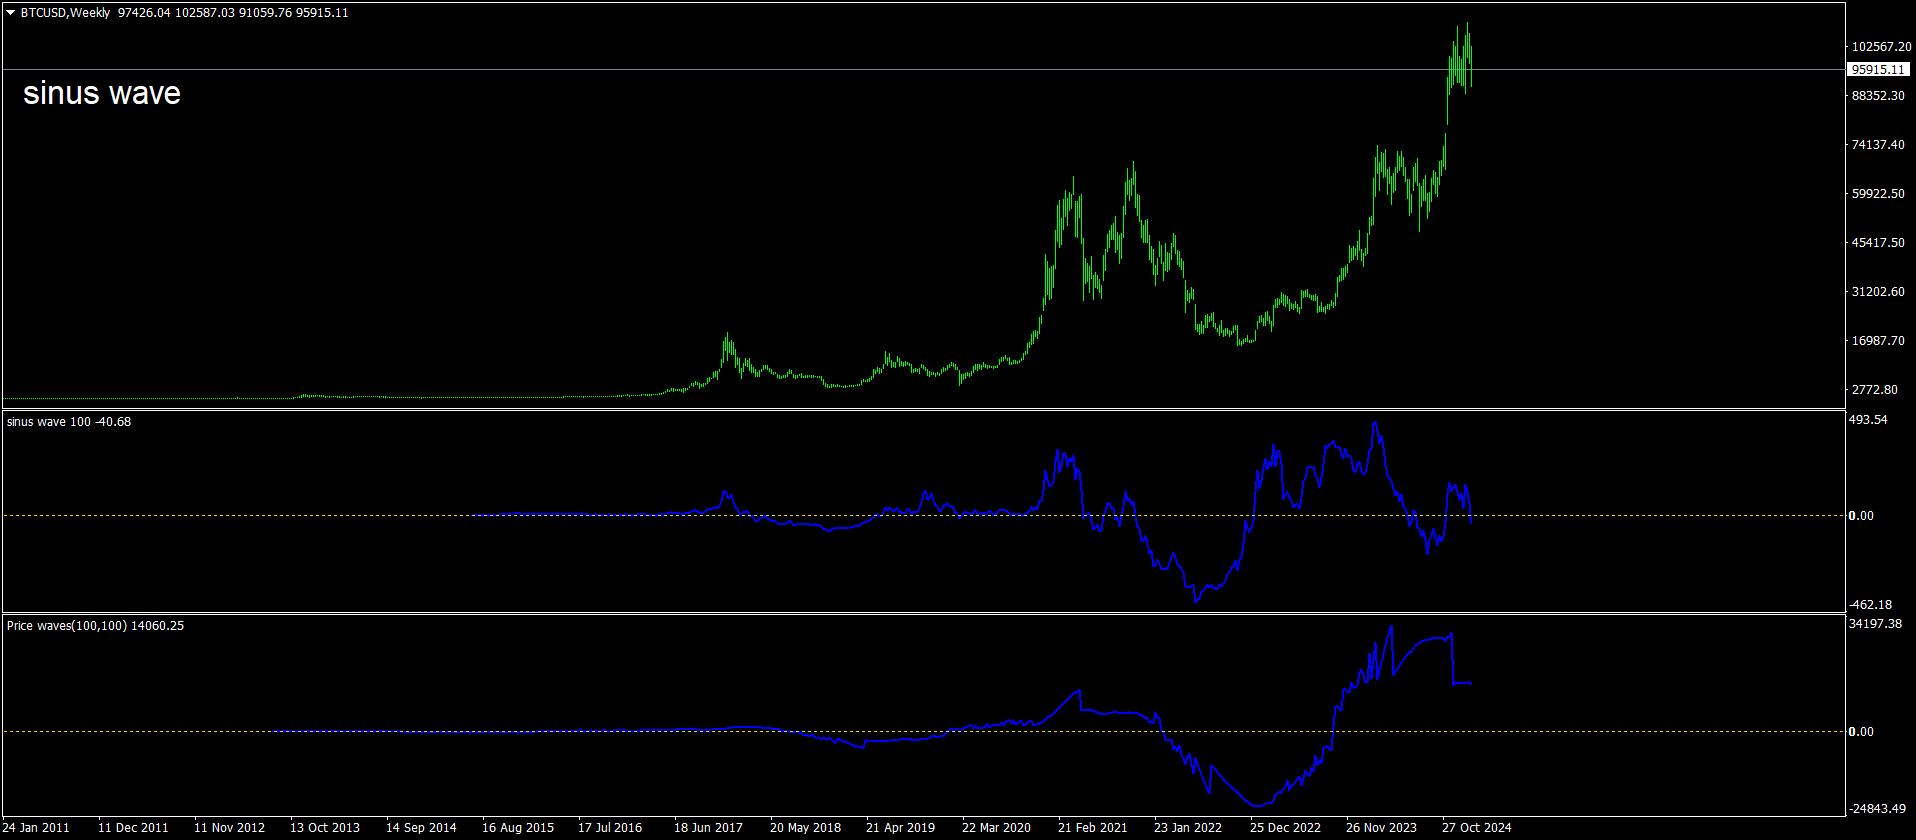The image size is (1916, 840).
Task: Click the 25 Dec 2022 date marker
Action: point(1285,828)
